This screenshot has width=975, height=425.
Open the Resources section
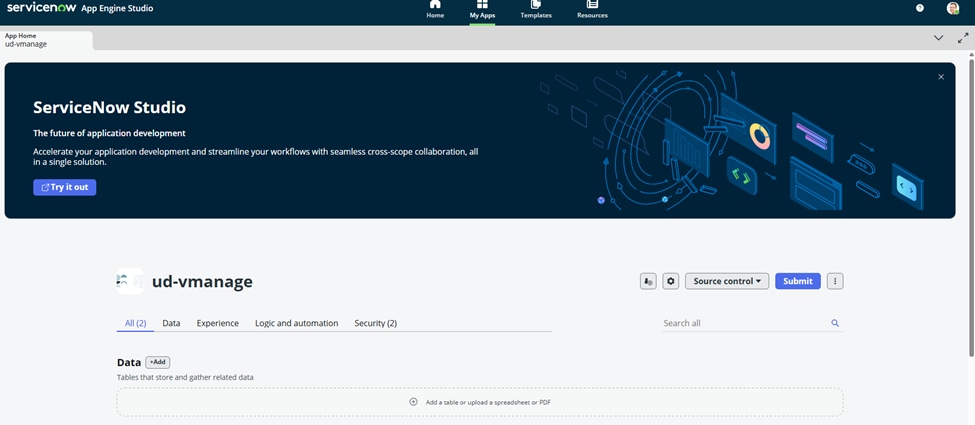click(x=592, y=10)
